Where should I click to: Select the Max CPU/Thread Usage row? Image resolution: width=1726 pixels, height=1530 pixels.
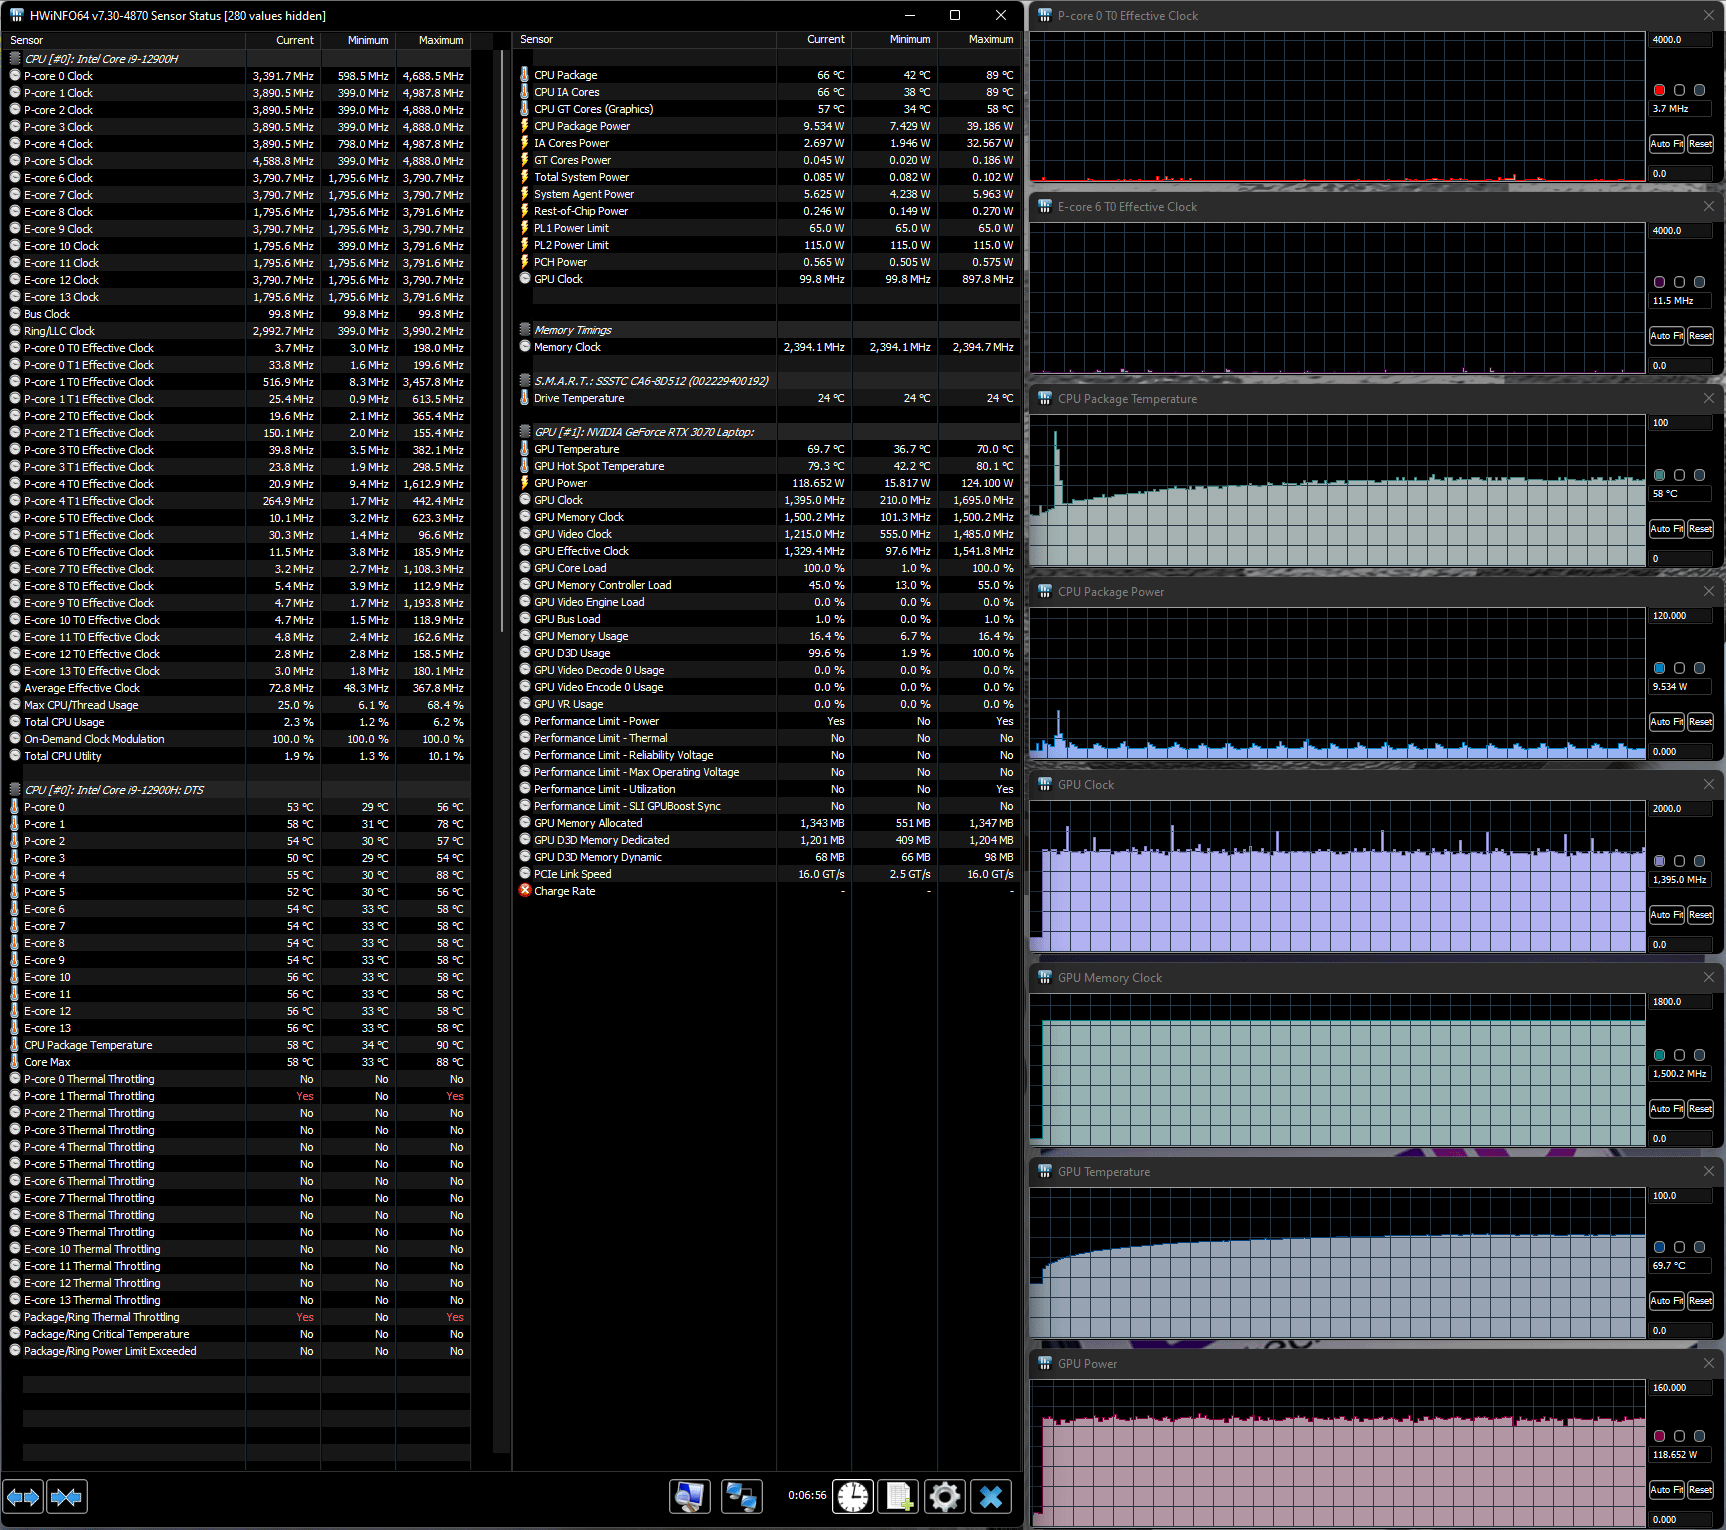coord(237,705)
